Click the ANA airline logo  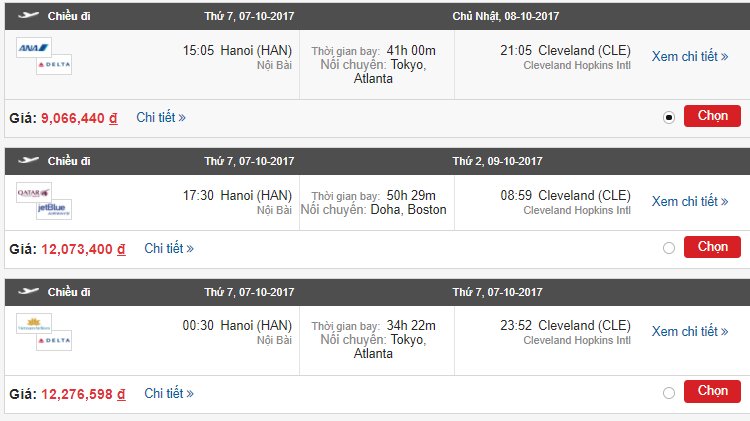(34, 47)
